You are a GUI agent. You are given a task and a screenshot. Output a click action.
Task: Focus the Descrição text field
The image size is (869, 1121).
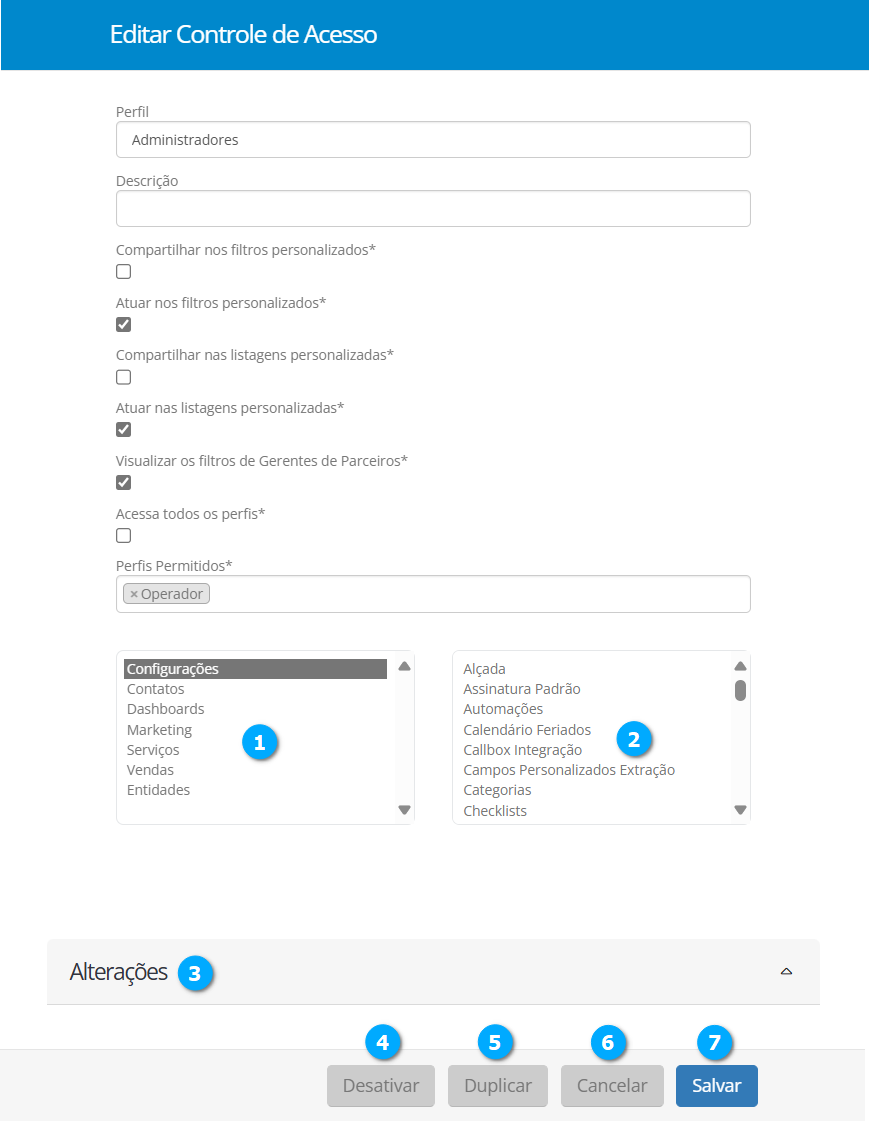(x=433, y=209)
